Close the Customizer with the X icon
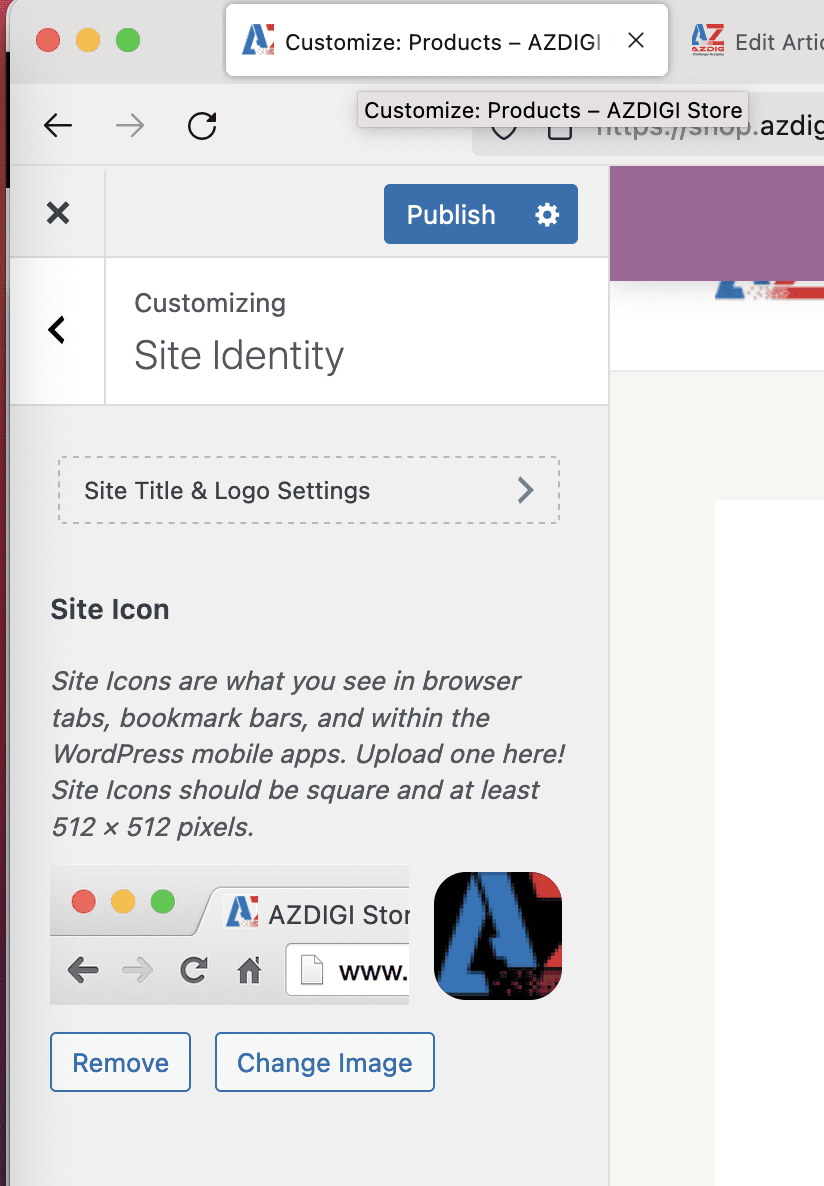Image resolution: width=824 pixels, height=1186 pixels. pos(57,212)
